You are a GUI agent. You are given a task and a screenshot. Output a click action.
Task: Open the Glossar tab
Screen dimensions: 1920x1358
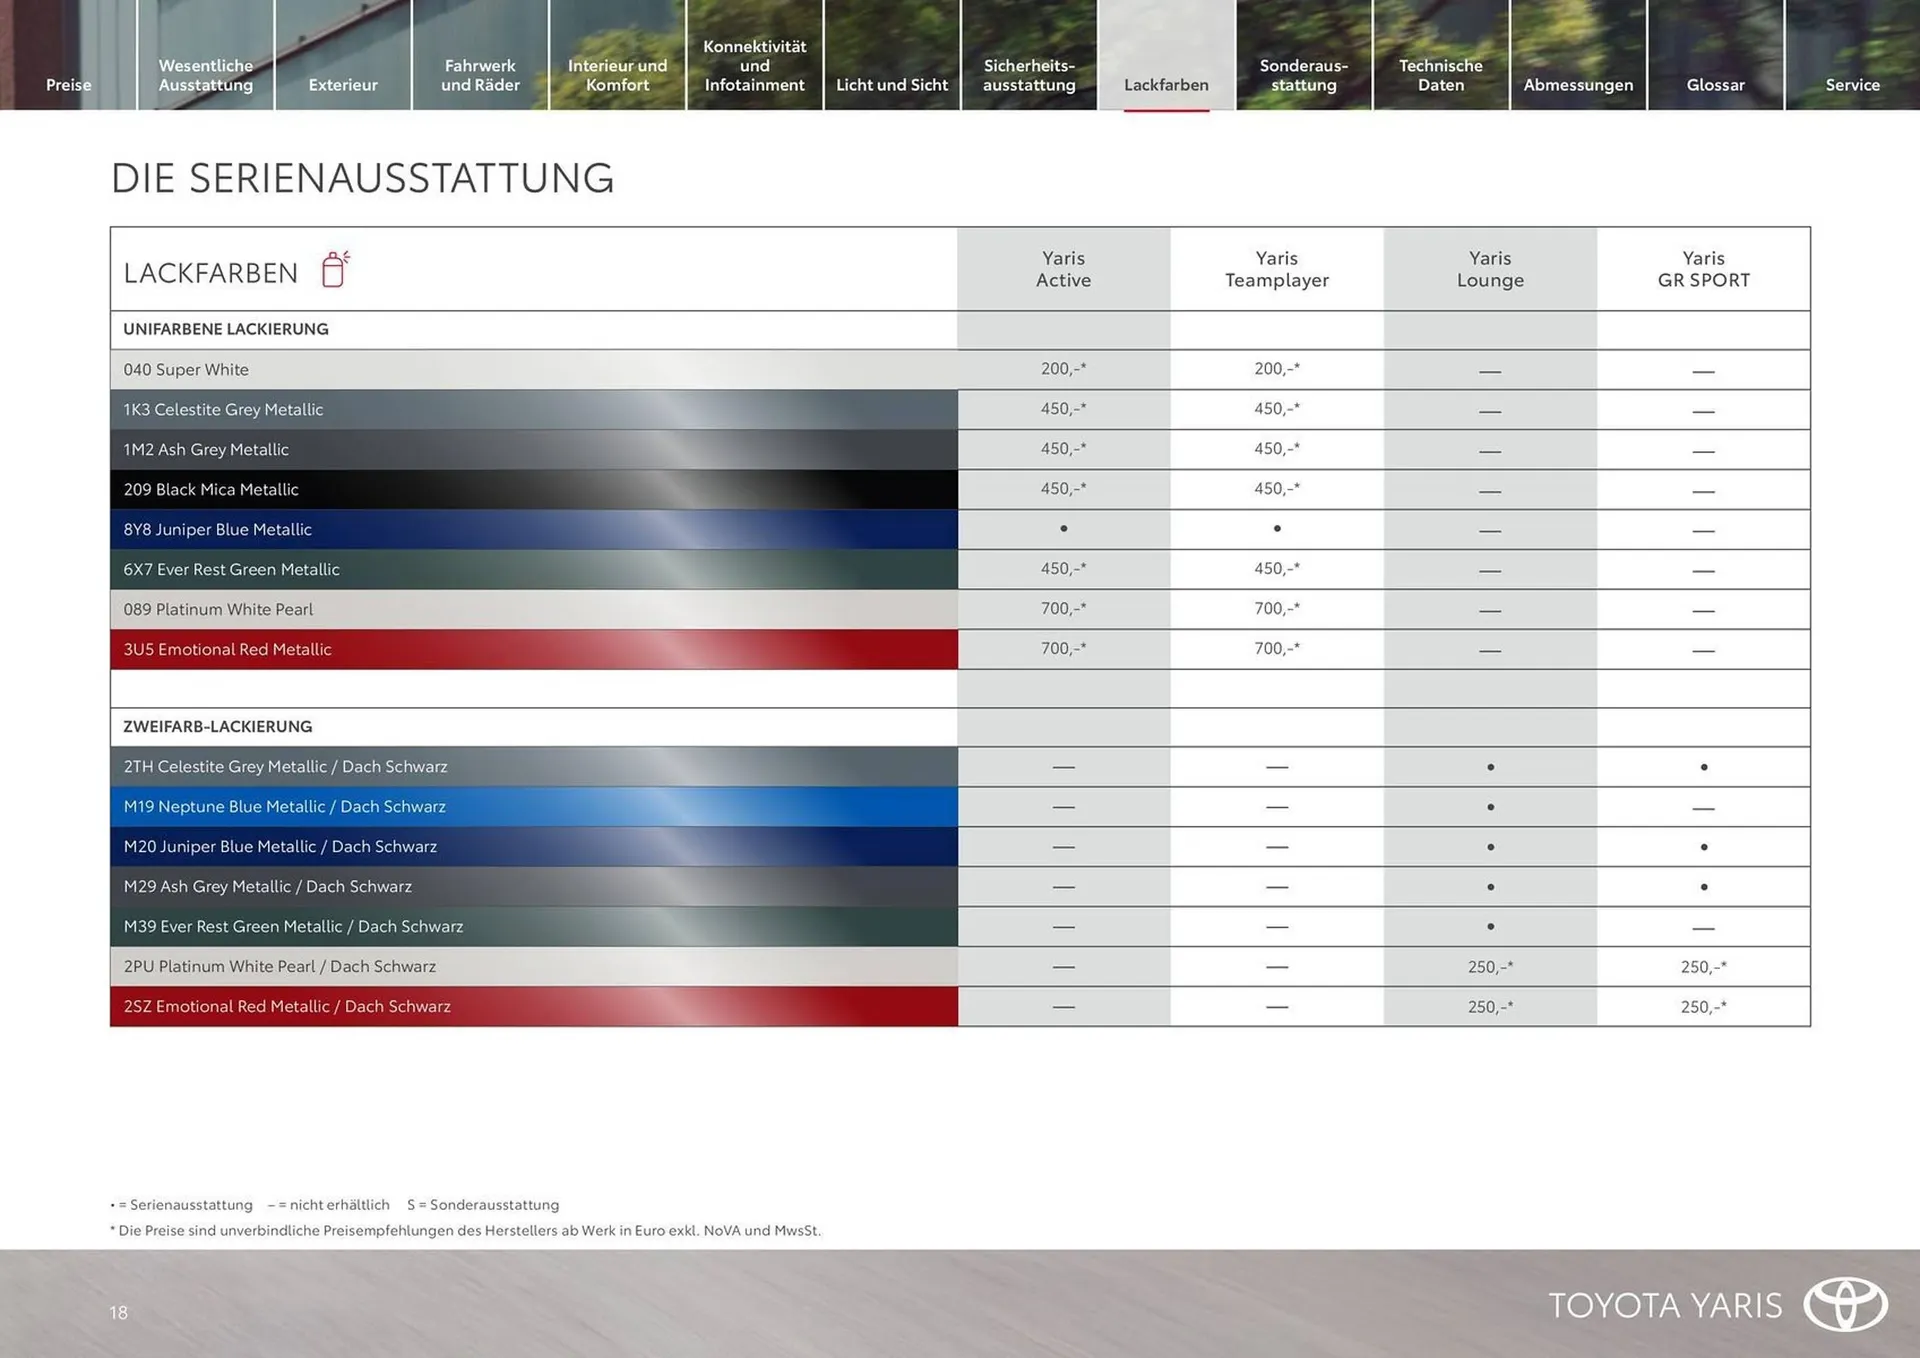pyautogui.click(x=1715, y=85)
